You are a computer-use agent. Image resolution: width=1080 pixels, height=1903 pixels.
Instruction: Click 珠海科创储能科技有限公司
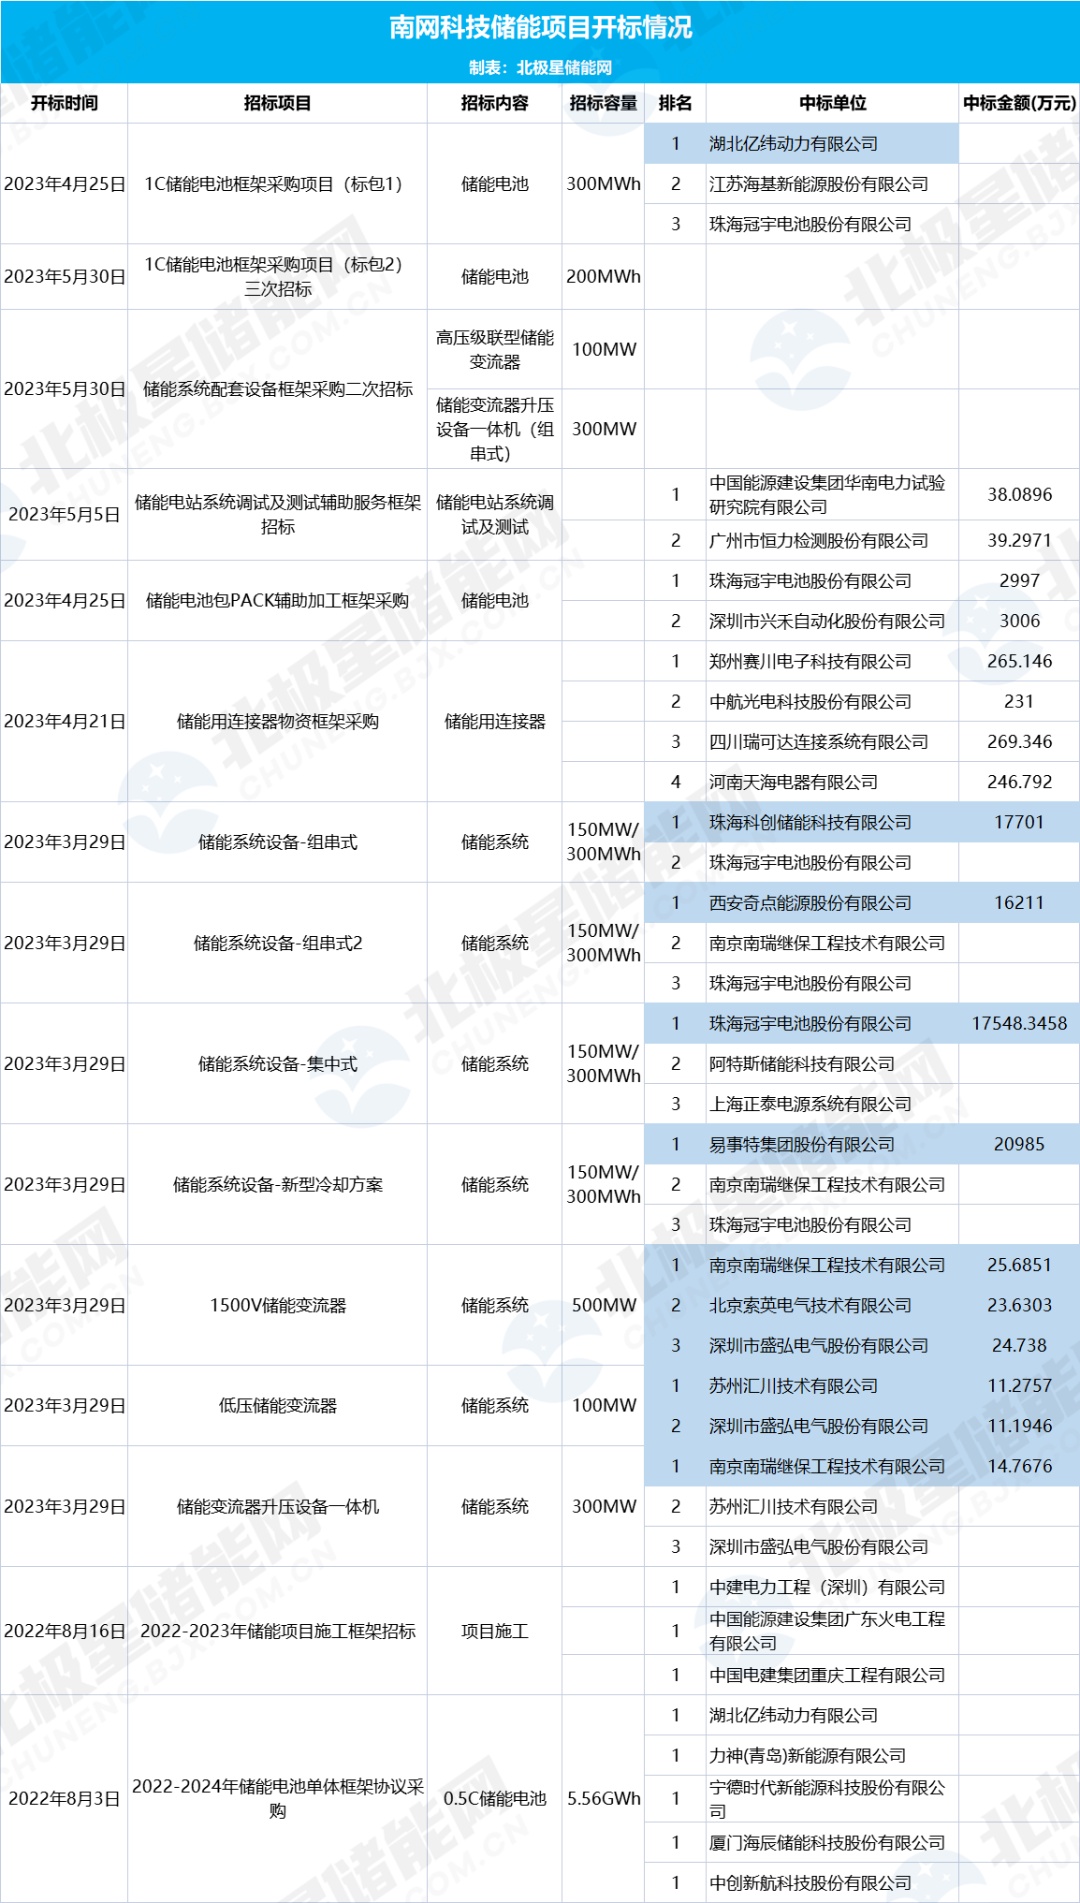(x=810, y=823)
